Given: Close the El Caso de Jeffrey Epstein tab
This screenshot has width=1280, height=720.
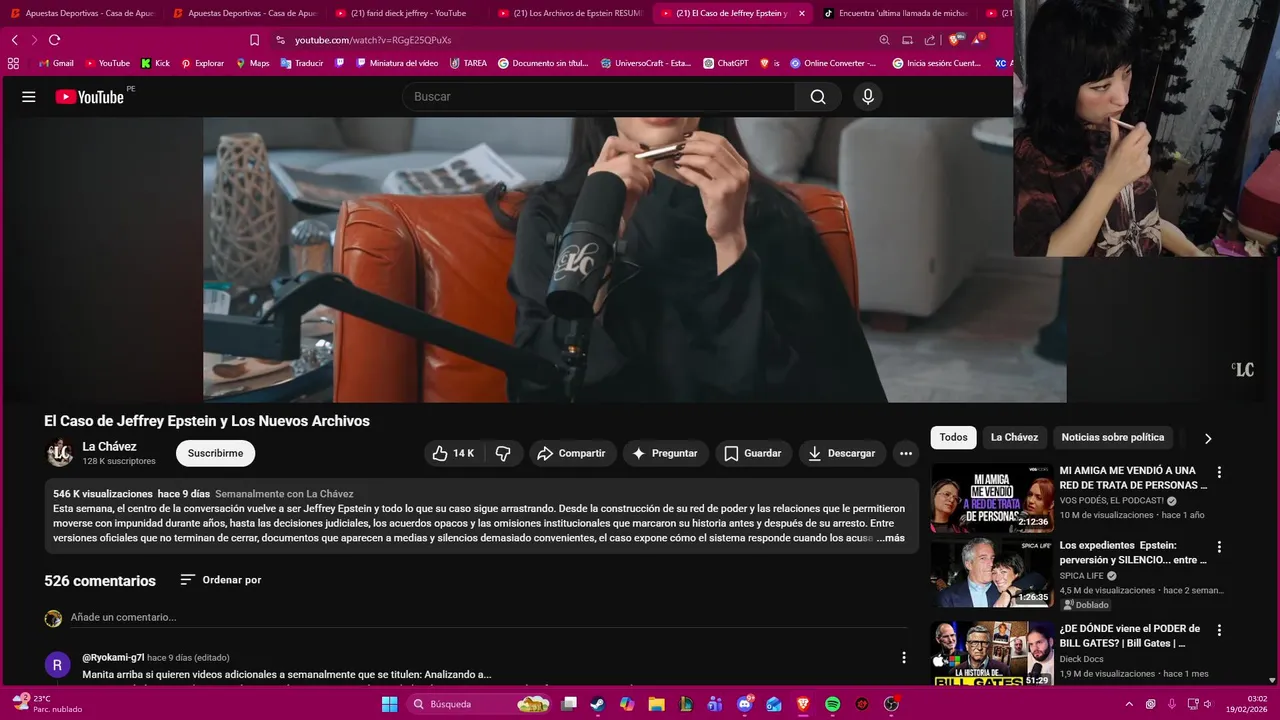Looking at the screenshot, I should click(801, 13).
